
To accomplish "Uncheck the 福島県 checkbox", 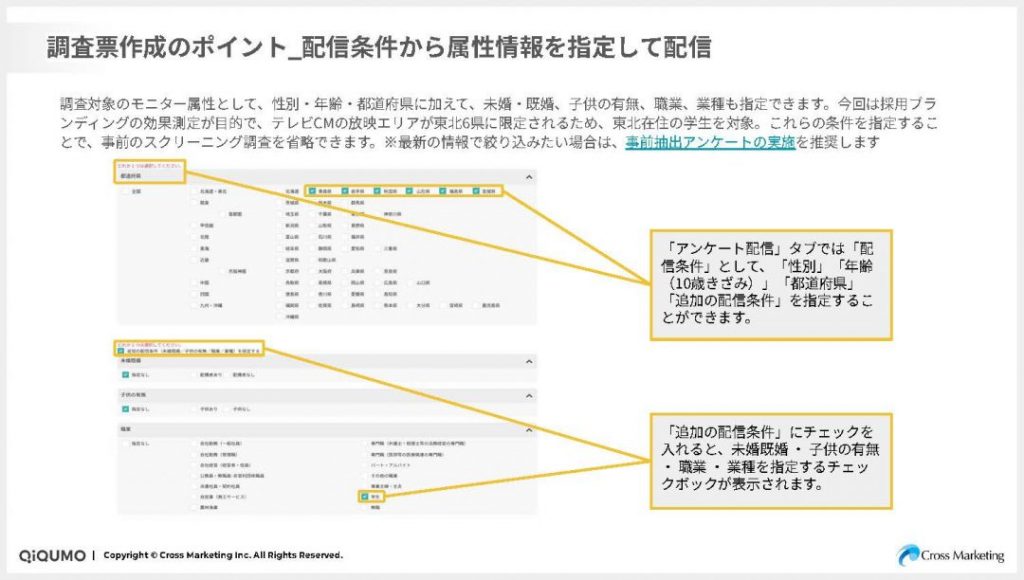I will (443, 191).
